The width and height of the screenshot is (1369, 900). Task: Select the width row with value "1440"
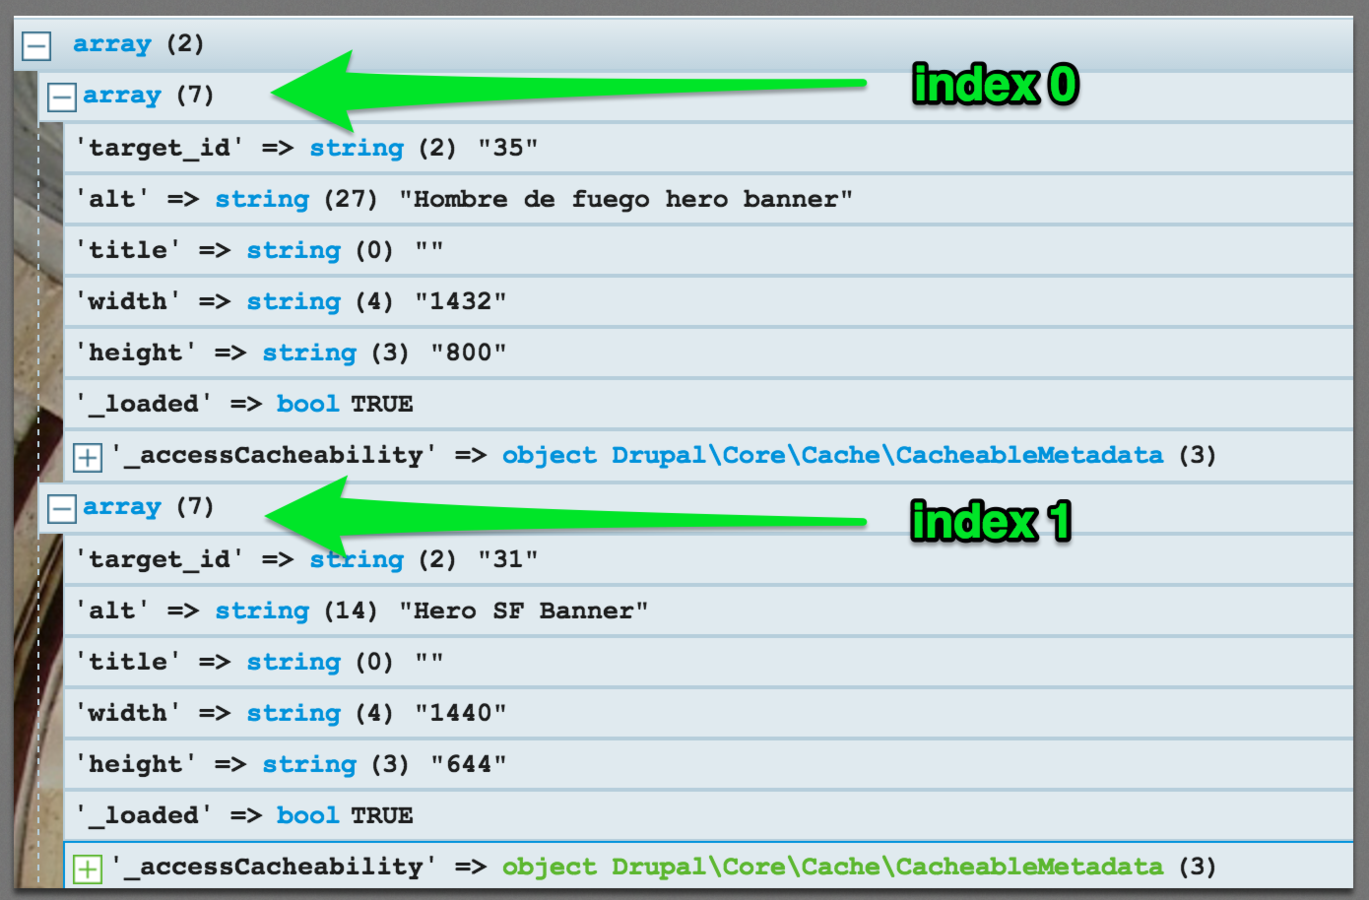point(708,713)
